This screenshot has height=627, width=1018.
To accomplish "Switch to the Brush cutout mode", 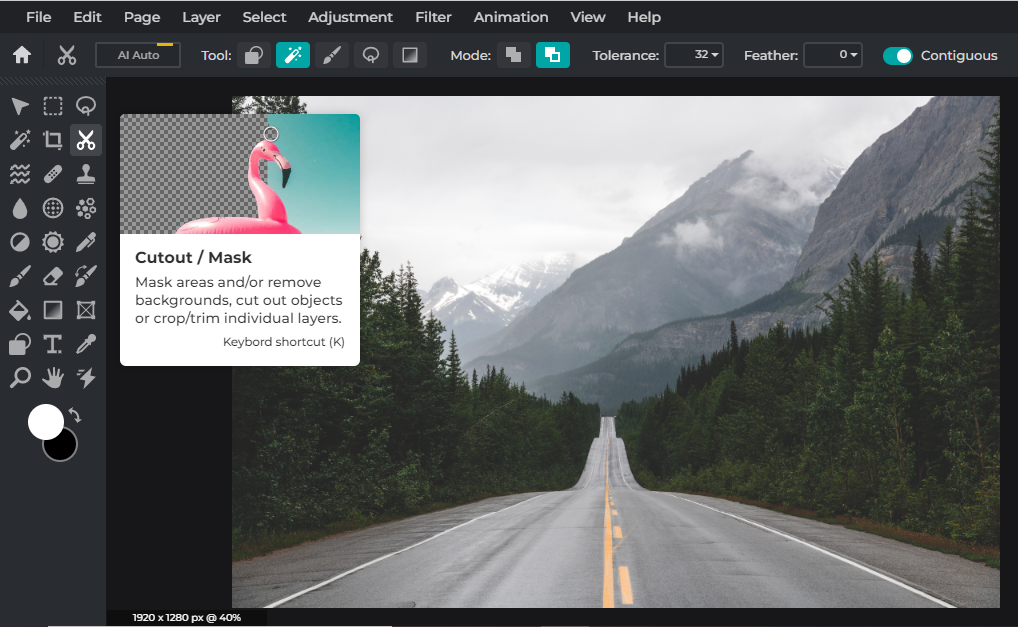I will [x=332, y=55].
